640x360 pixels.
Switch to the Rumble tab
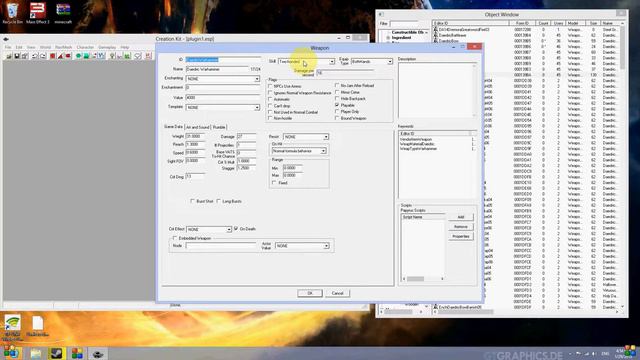pyautogui.click(x=219, y=127)
